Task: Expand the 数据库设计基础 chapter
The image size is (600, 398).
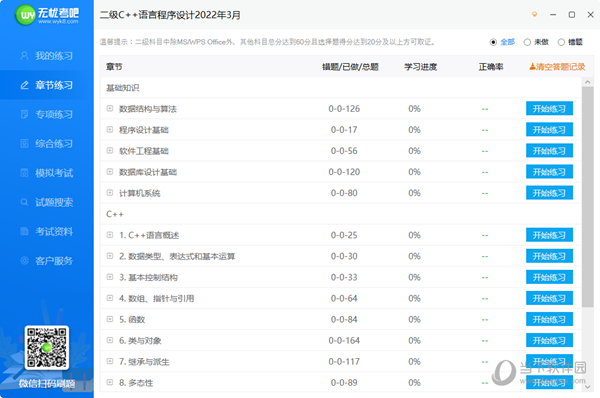Action: click(x=110, y=172)
